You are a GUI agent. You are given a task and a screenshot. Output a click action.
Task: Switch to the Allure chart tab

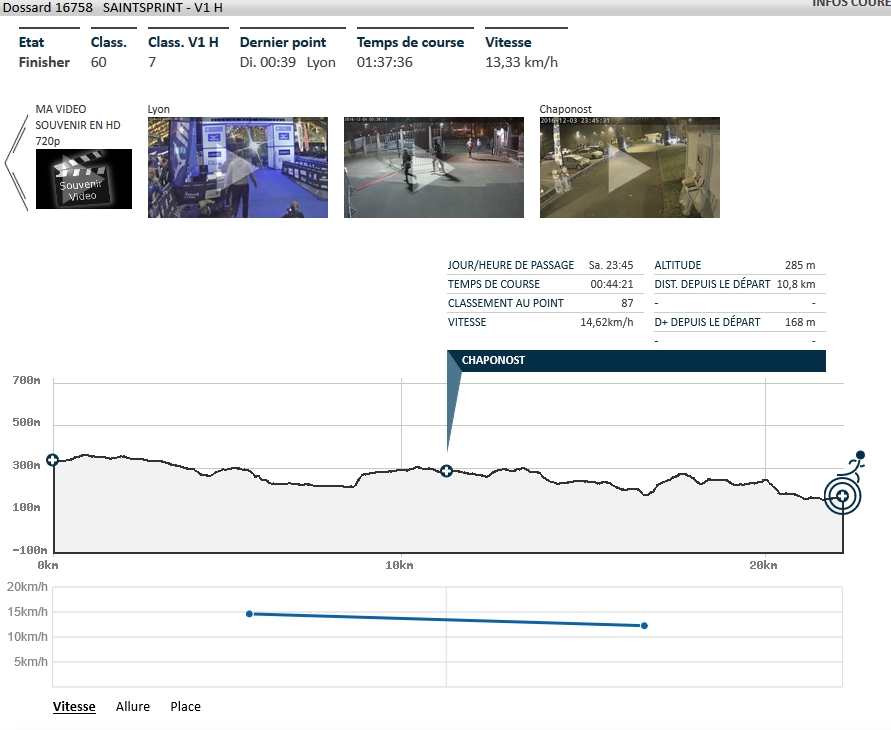[133, 706]
